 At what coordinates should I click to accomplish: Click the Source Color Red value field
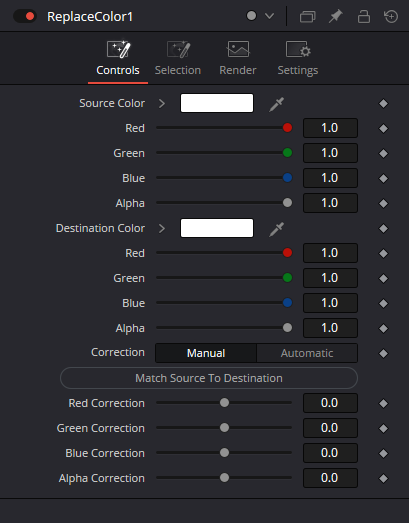pos(330,128)
